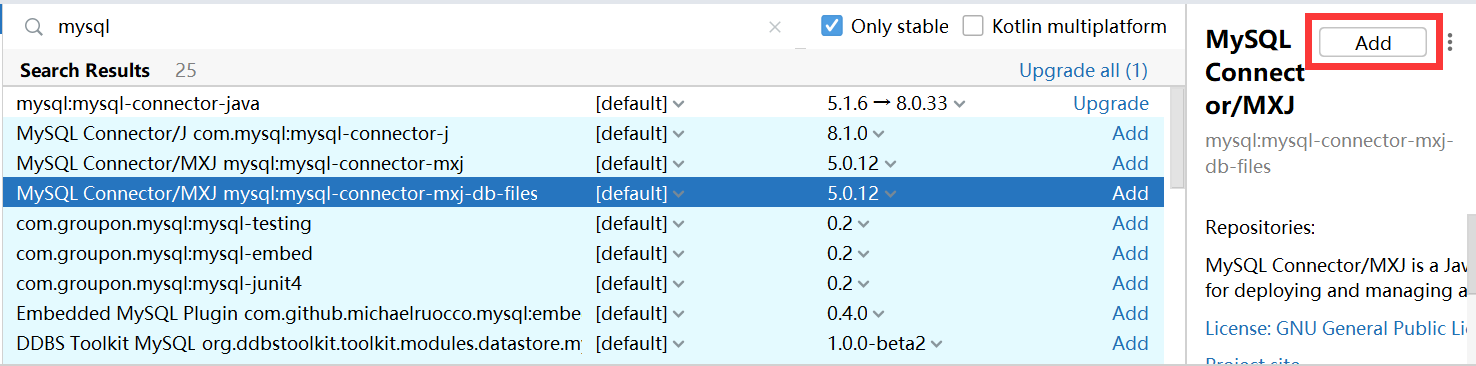This screenshot has height=366, width=1476.
Task: Click the details panel scrollbar
Action: [1471, 255]
